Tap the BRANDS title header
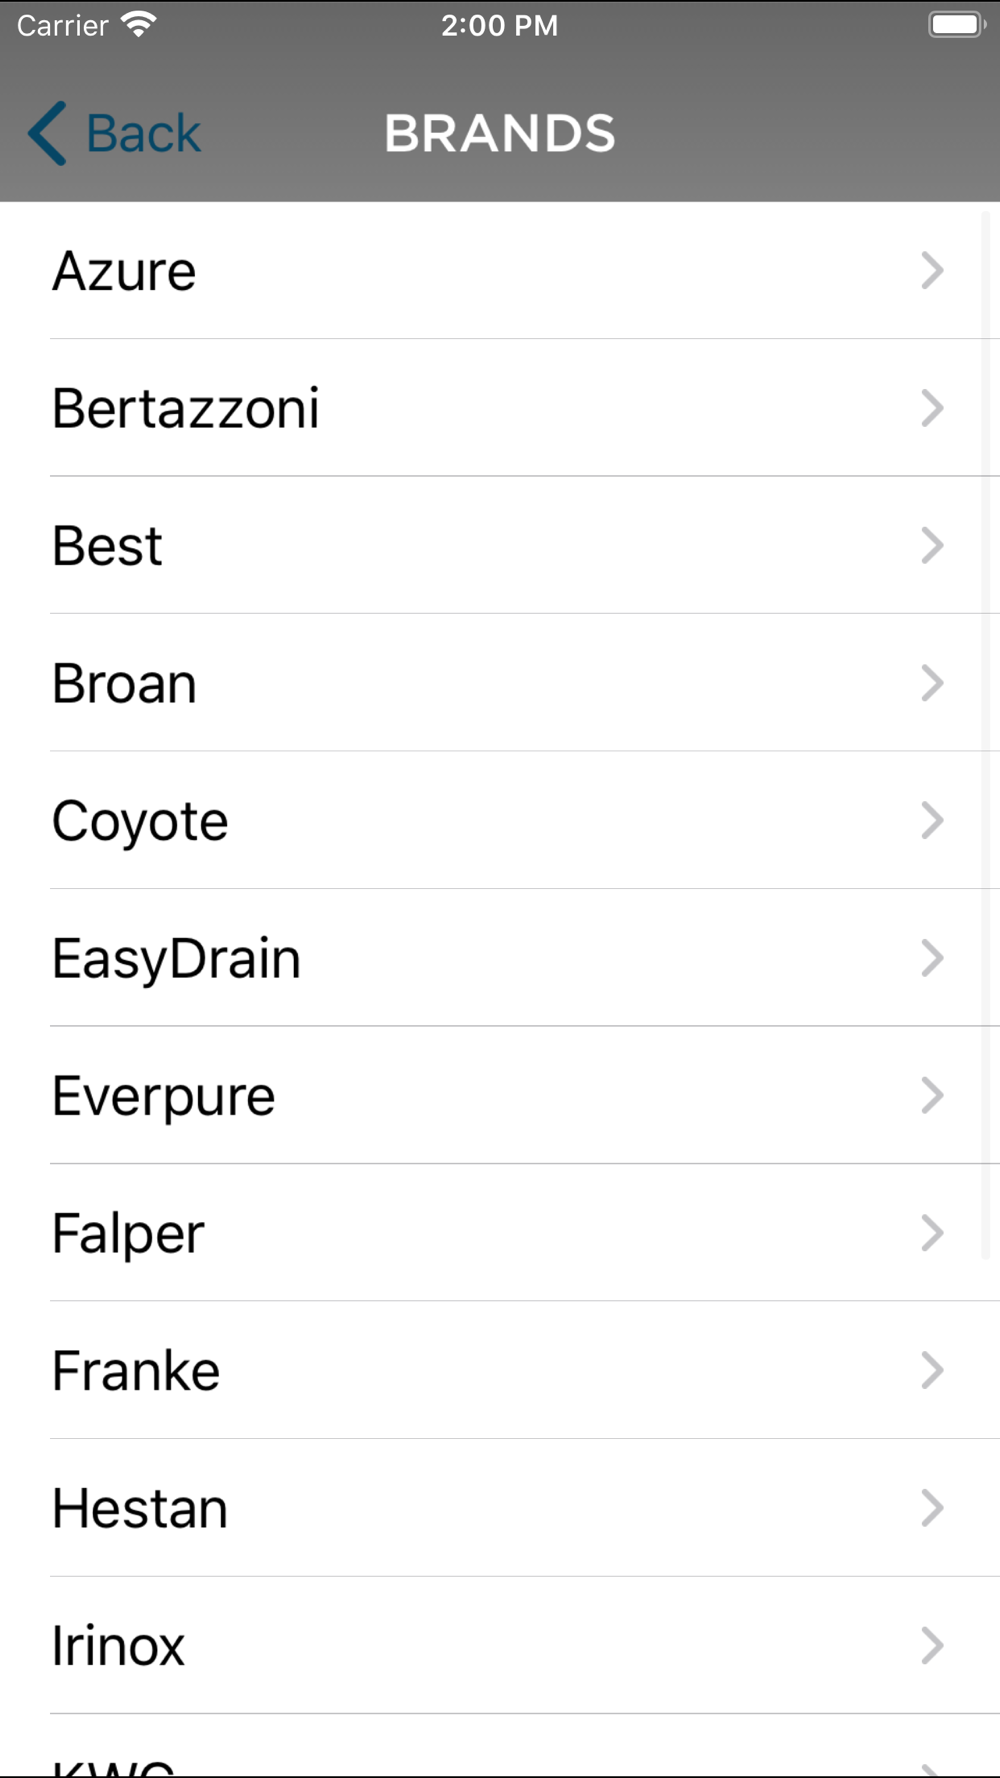 click(x=500, y=133)
